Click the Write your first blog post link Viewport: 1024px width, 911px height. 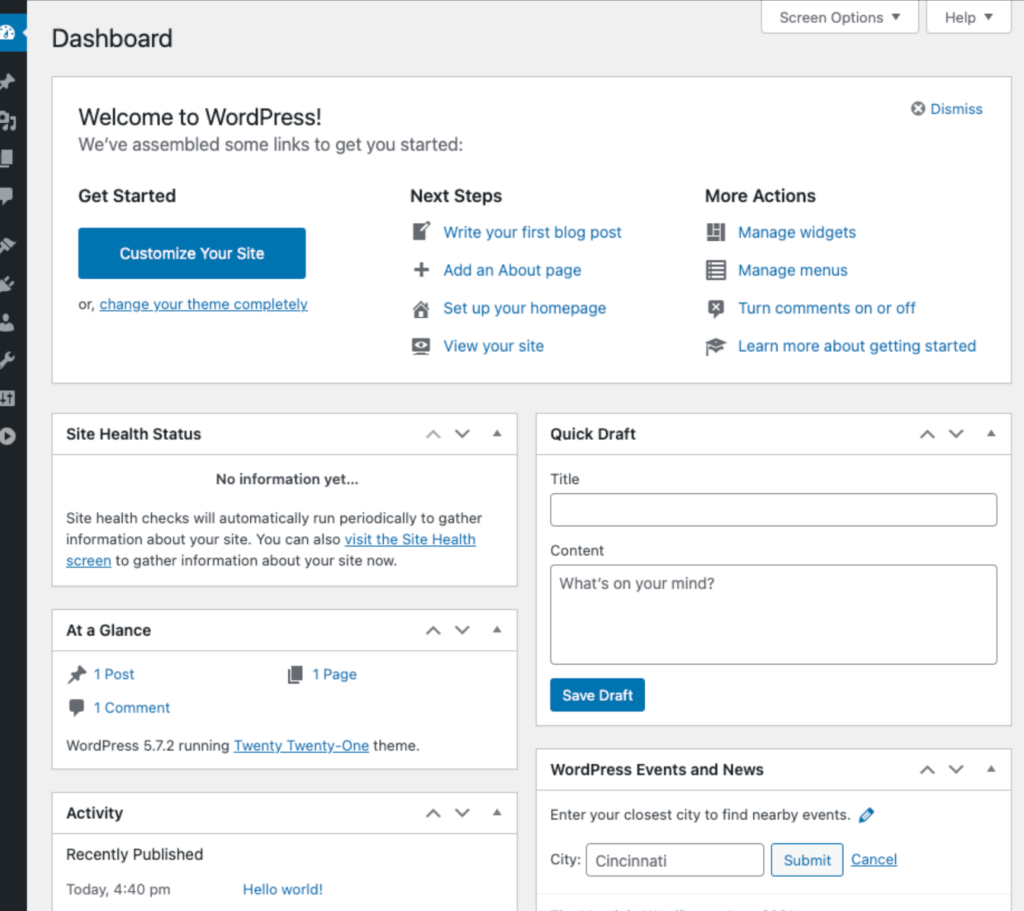[532, 232]
